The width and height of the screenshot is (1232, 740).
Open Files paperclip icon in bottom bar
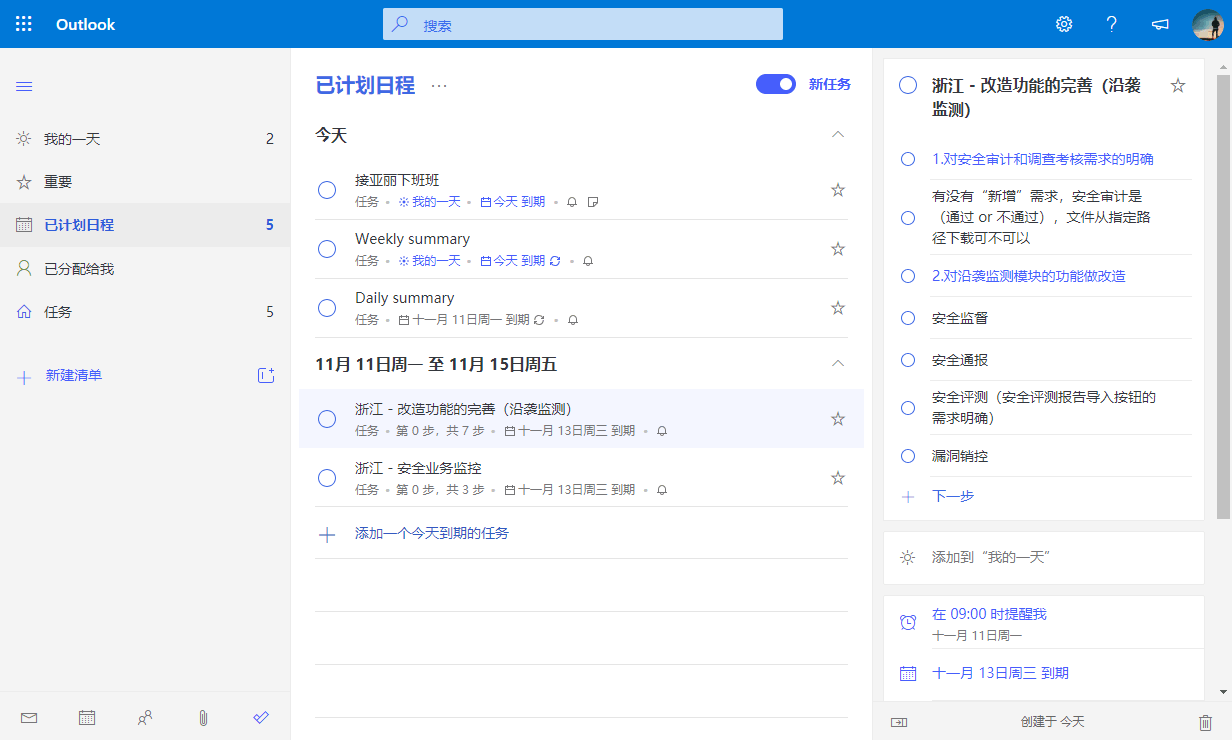click(x=203, y=717)
